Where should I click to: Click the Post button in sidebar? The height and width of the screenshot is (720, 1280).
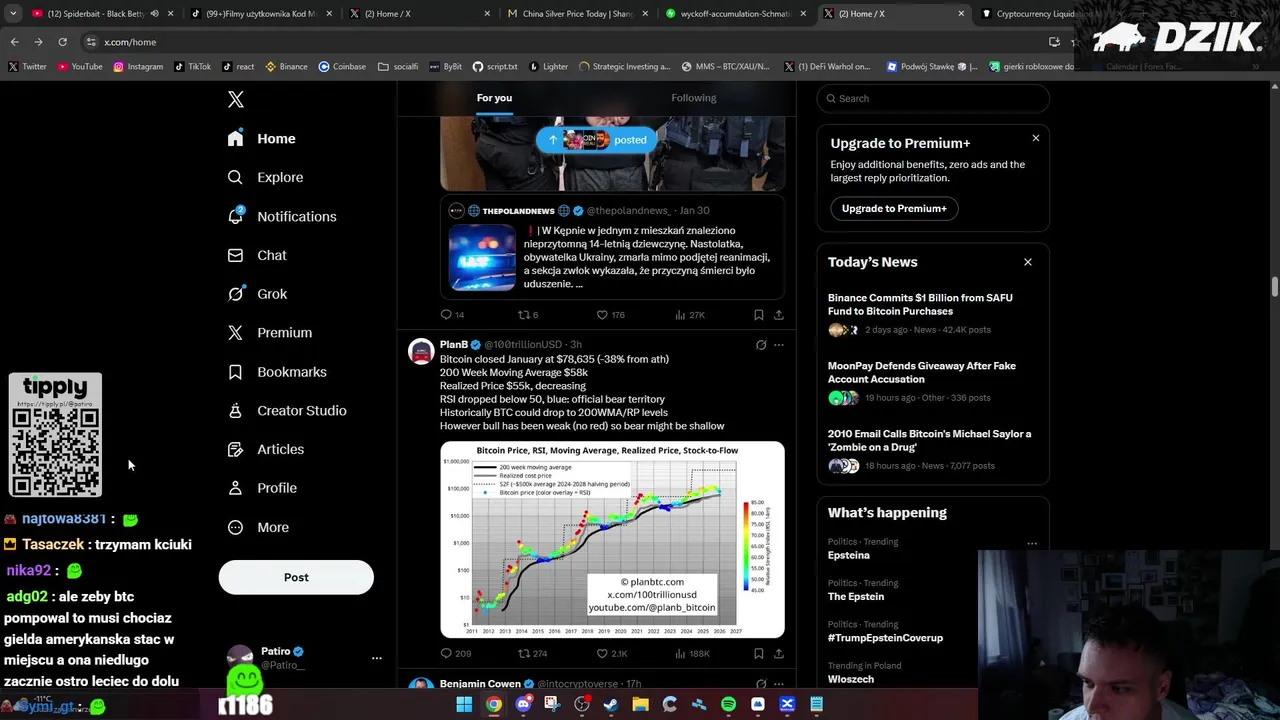click(296, 577)
